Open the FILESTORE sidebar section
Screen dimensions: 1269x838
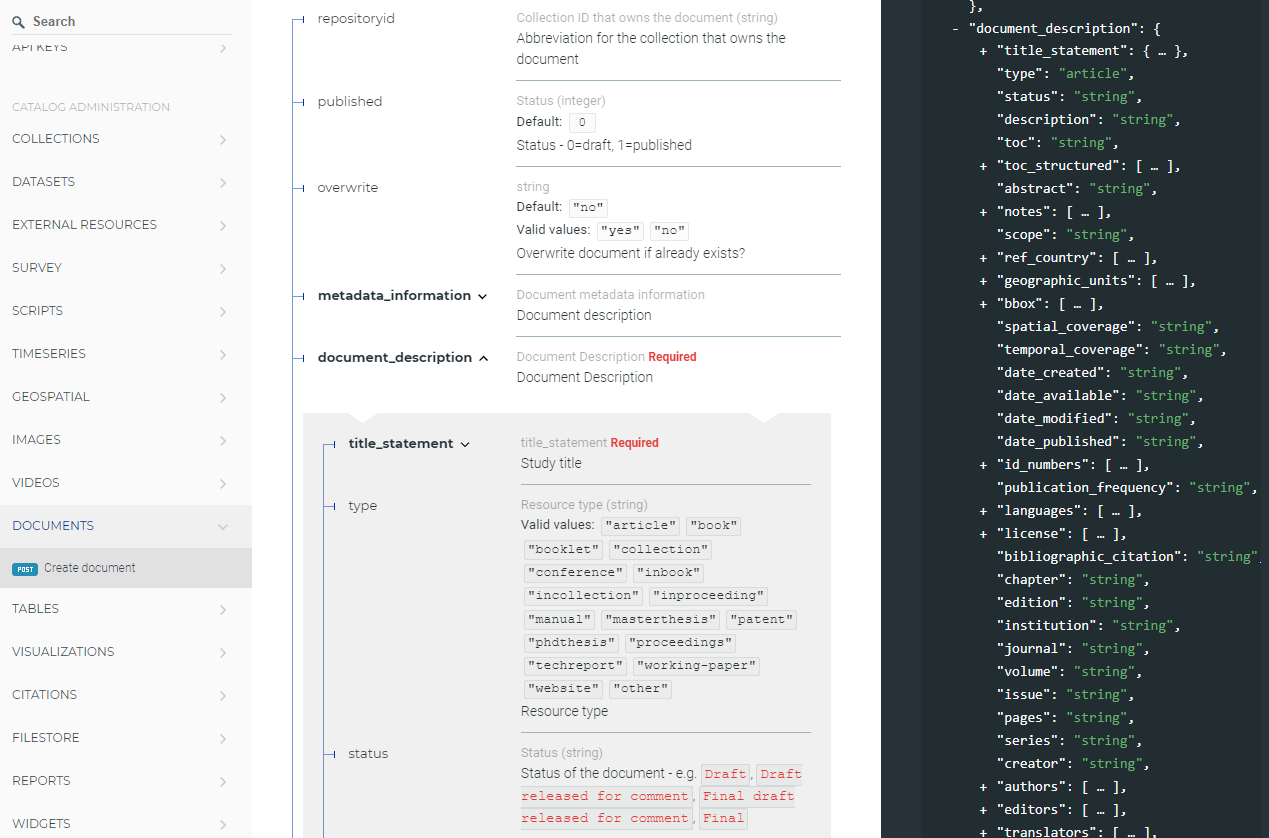point(126,738)
